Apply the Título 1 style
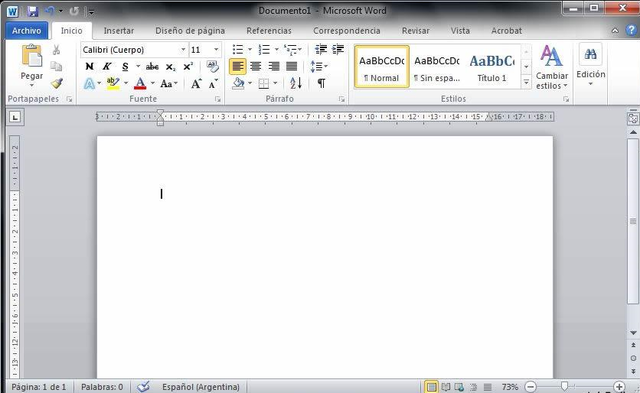The width and height of the screenshot is (640, 393). (x=492, y=67)
